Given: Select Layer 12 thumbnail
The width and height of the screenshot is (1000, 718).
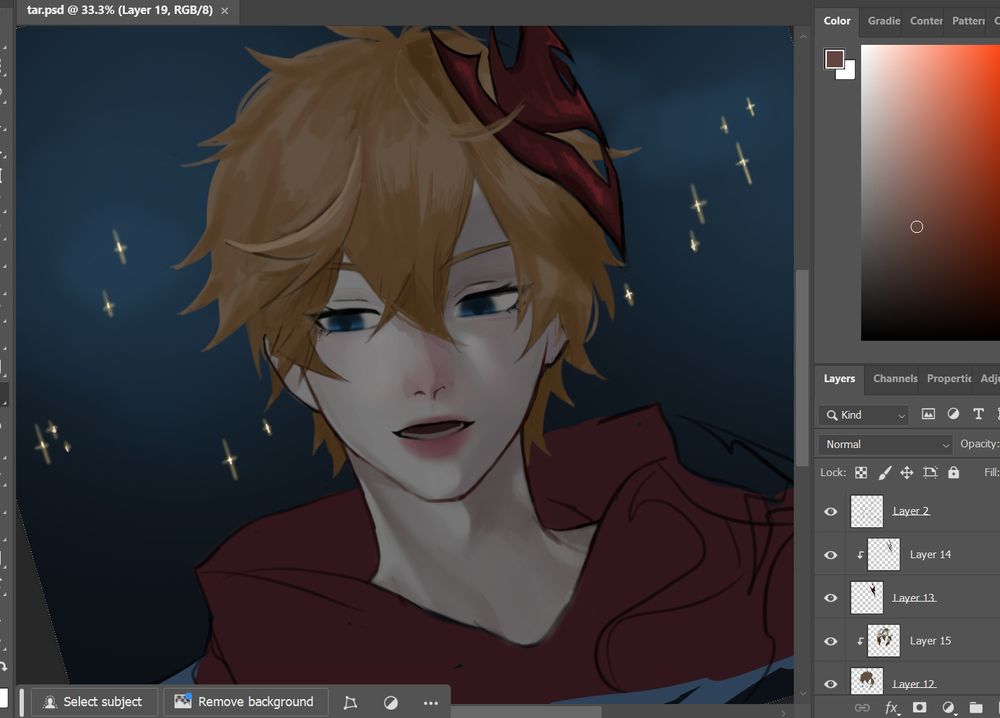Looking at the screenshot, I should pos(867,681).
